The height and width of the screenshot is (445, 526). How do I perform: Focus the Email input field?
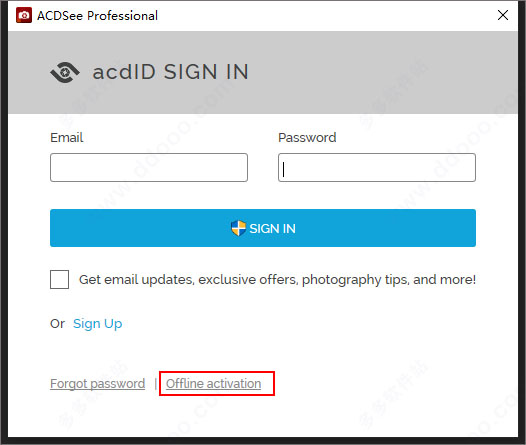[x=149, y=168]
